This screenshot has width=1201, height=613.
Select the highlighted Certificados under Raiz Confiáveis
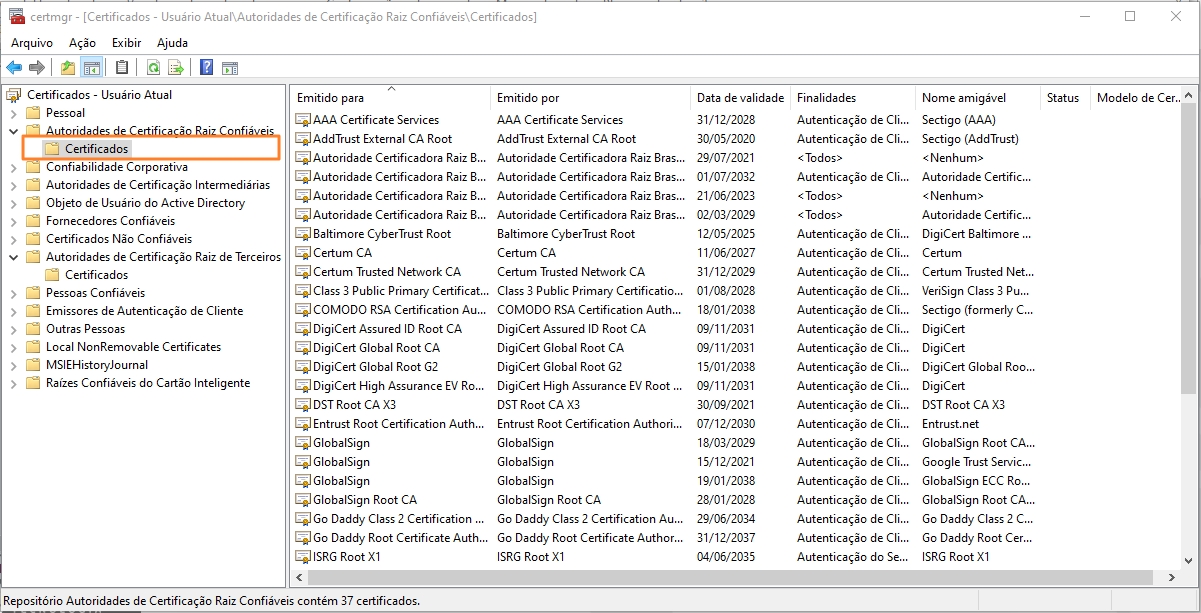tap(96, 149)
